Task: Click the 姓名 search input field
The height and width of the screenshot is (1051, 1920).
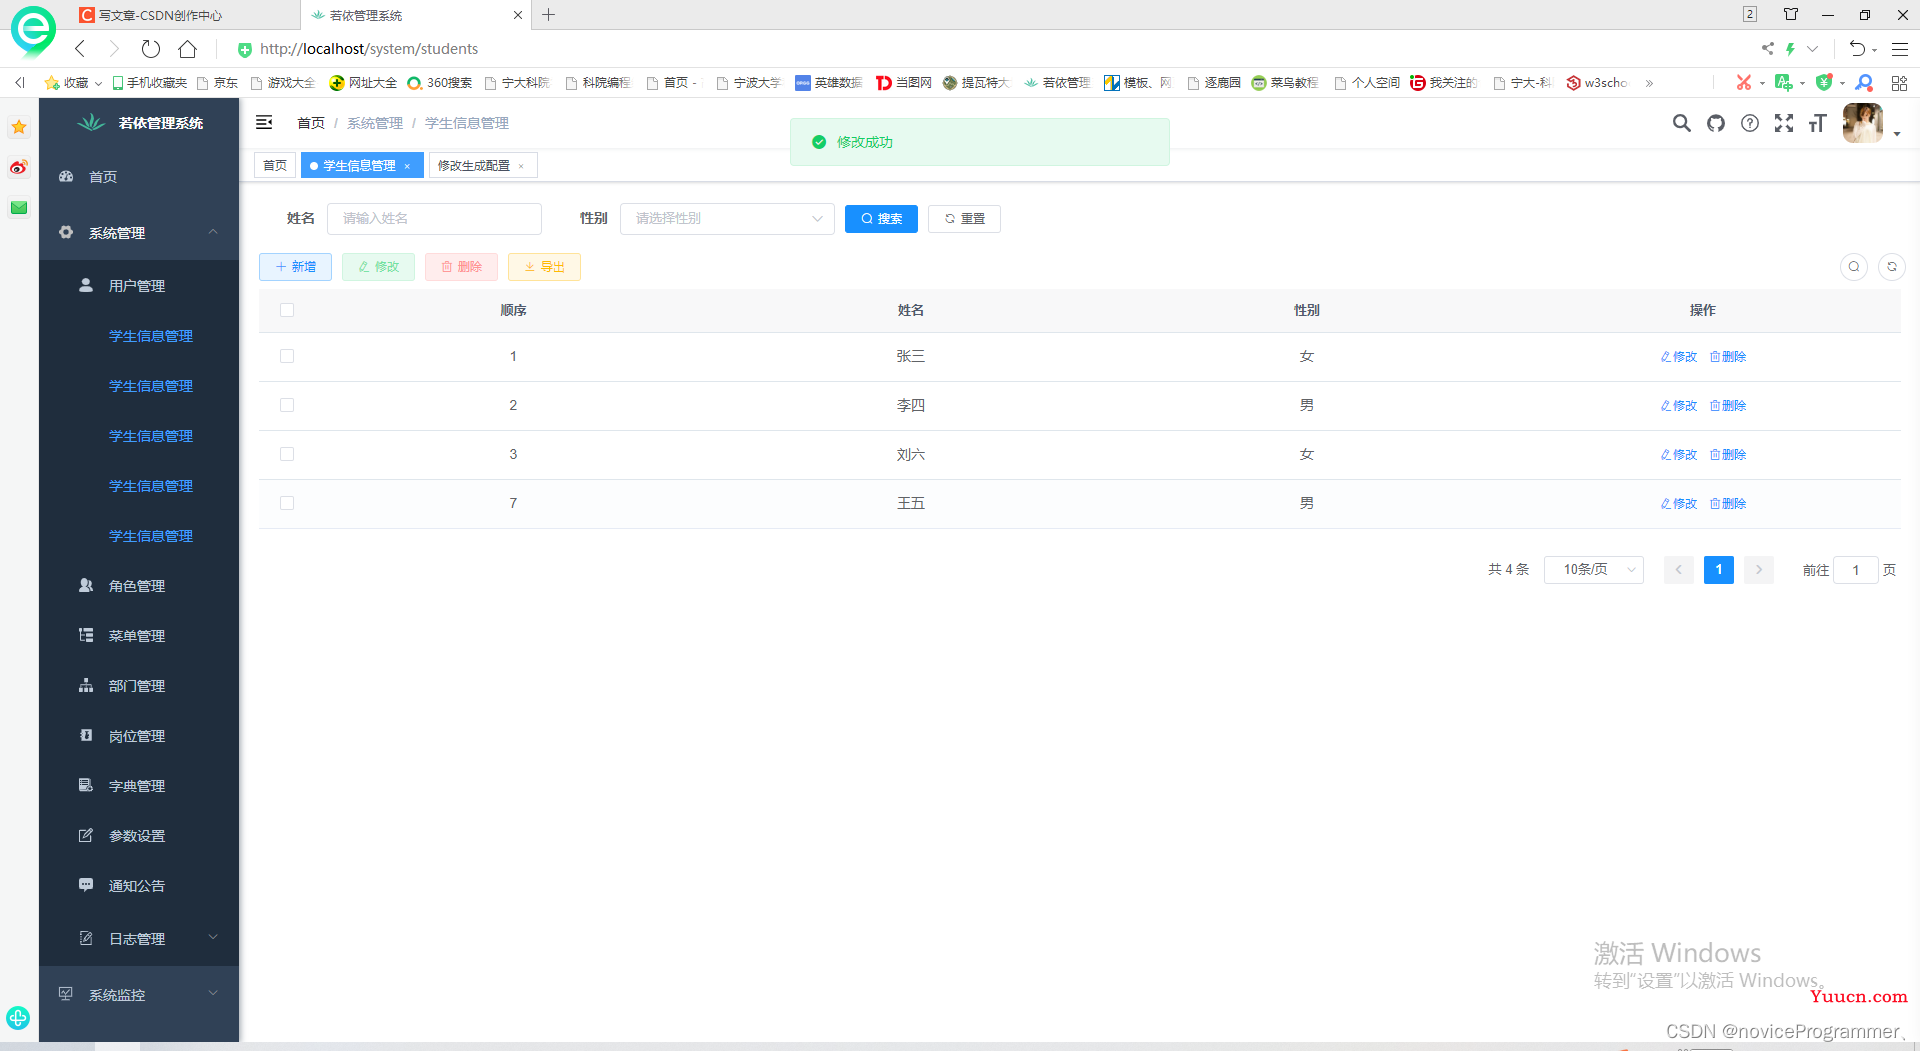Action: click(x=434, y=218)
